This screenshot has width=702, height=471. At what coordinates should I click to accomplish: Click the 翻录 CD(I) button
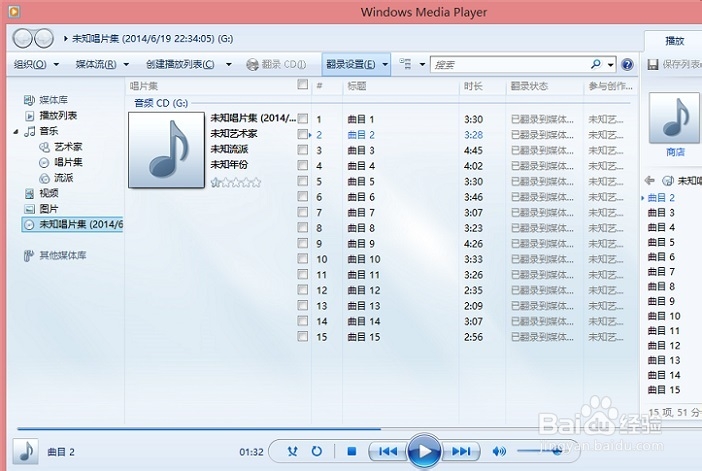click(276, 64)
